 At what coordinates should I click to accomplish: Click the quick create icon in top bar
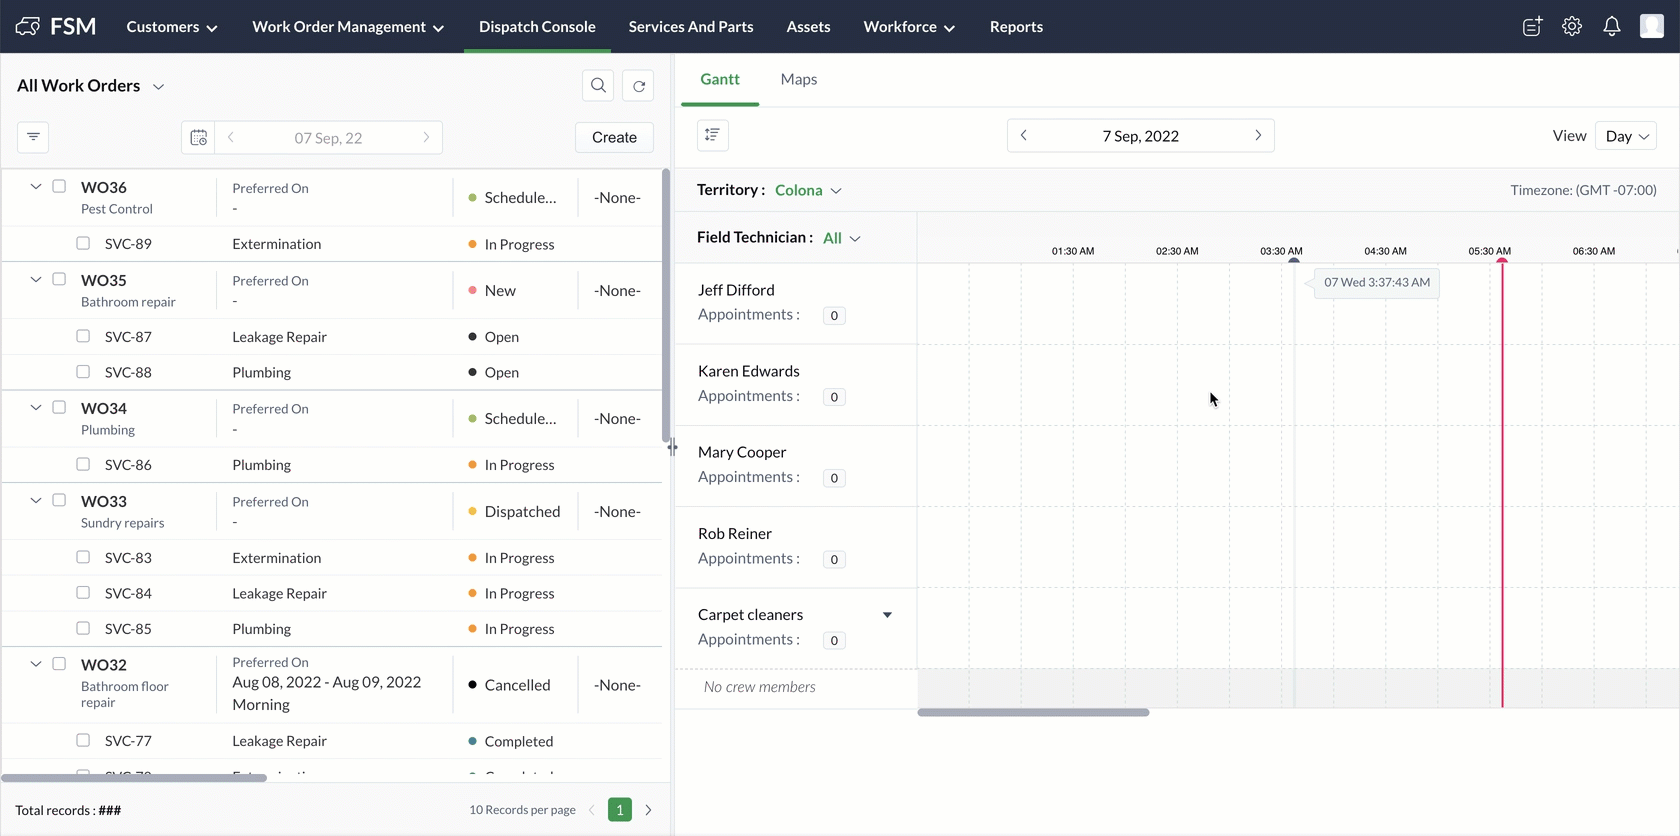click(x=1532, y=27)
